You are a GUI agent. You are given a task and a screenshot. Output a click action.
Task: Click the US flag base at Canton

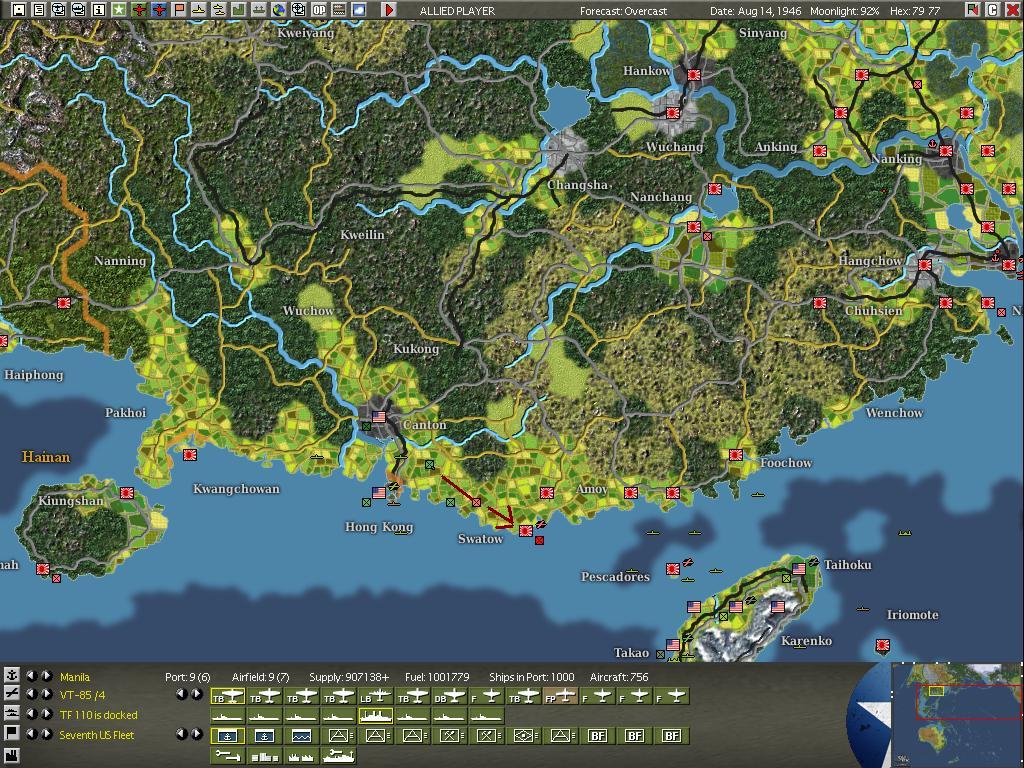pos(379,416)
